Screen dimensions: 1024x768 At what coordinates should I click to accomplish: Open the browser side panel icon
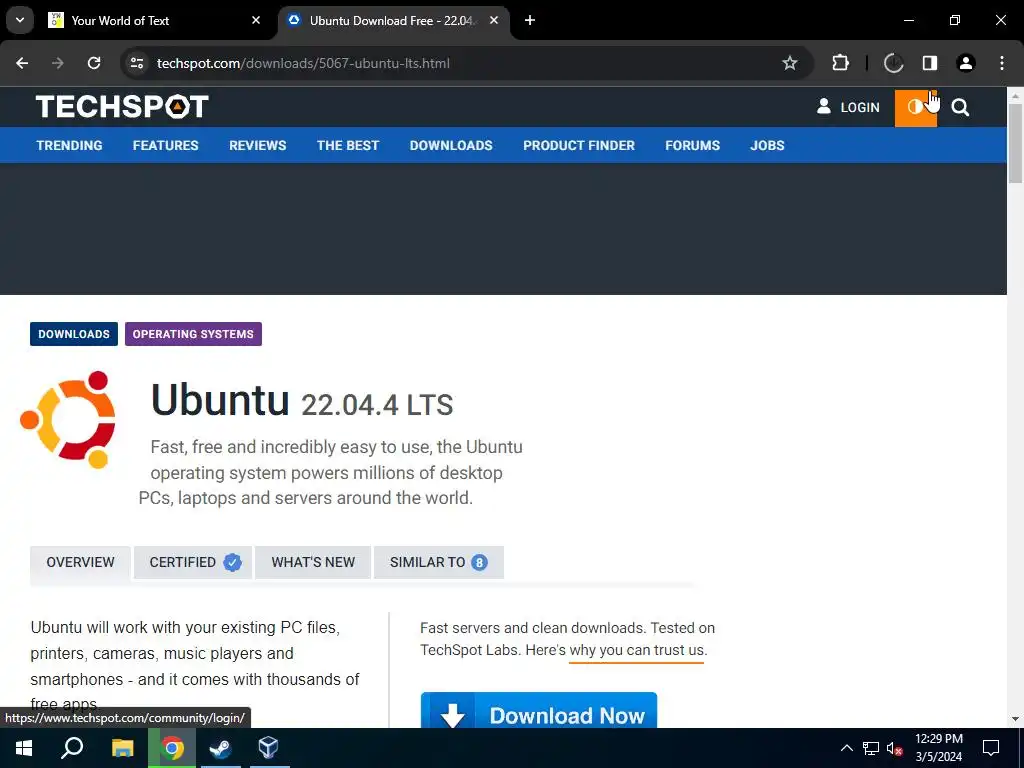930,63
